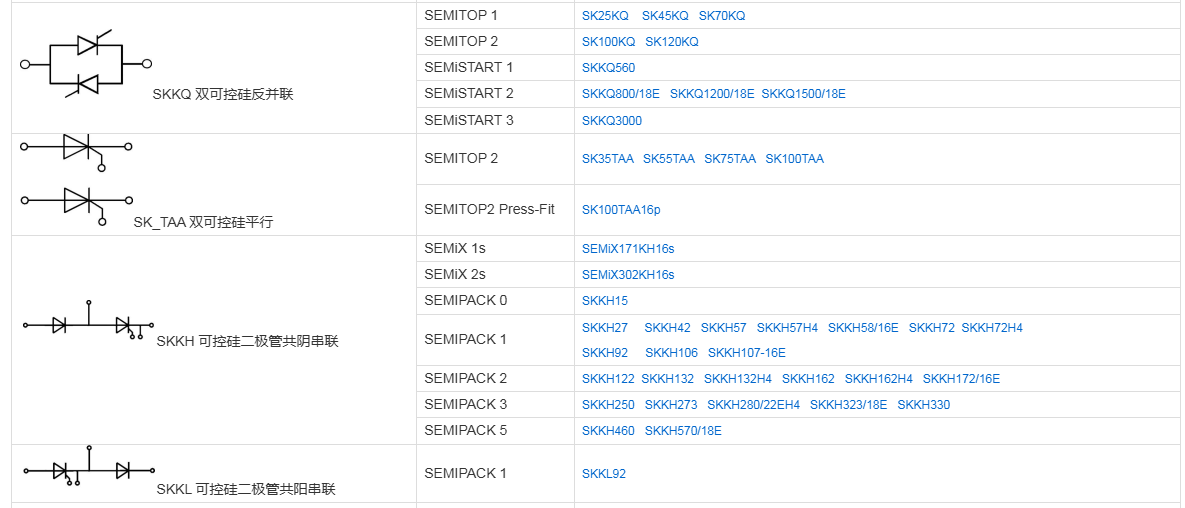The height and width of the screenshot is (508, 1185).
Task: Open the SK75TAA product link
Action: point(730,159)
